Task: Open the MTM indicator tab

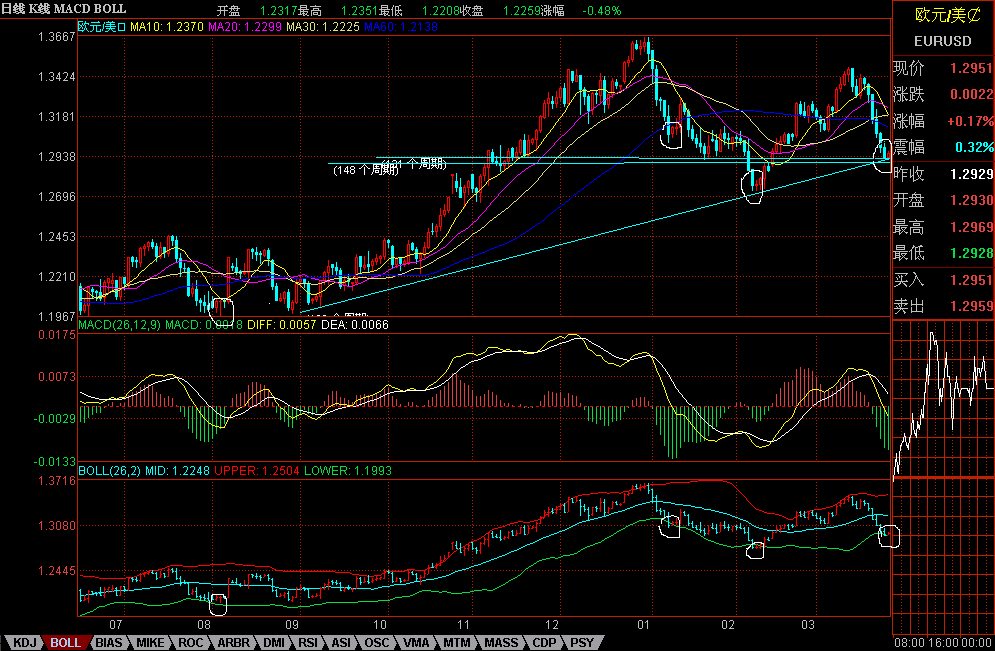Action: point(457,643)
